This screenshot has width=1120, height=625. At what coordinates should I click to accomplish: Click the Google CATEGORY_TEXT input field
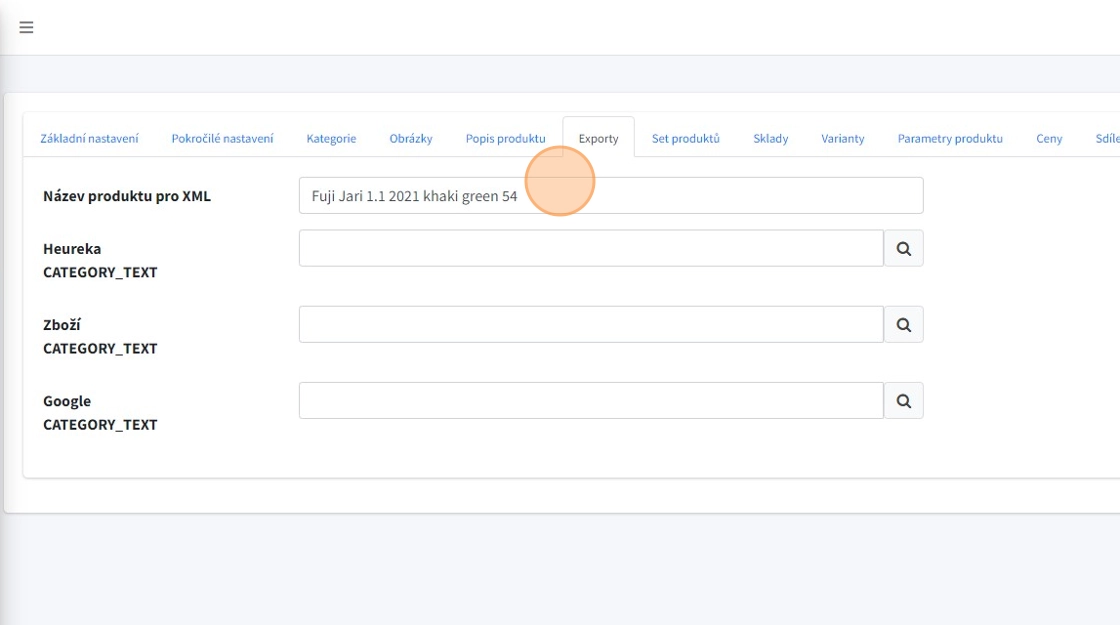pyautogui.click(x=590, y=401)
